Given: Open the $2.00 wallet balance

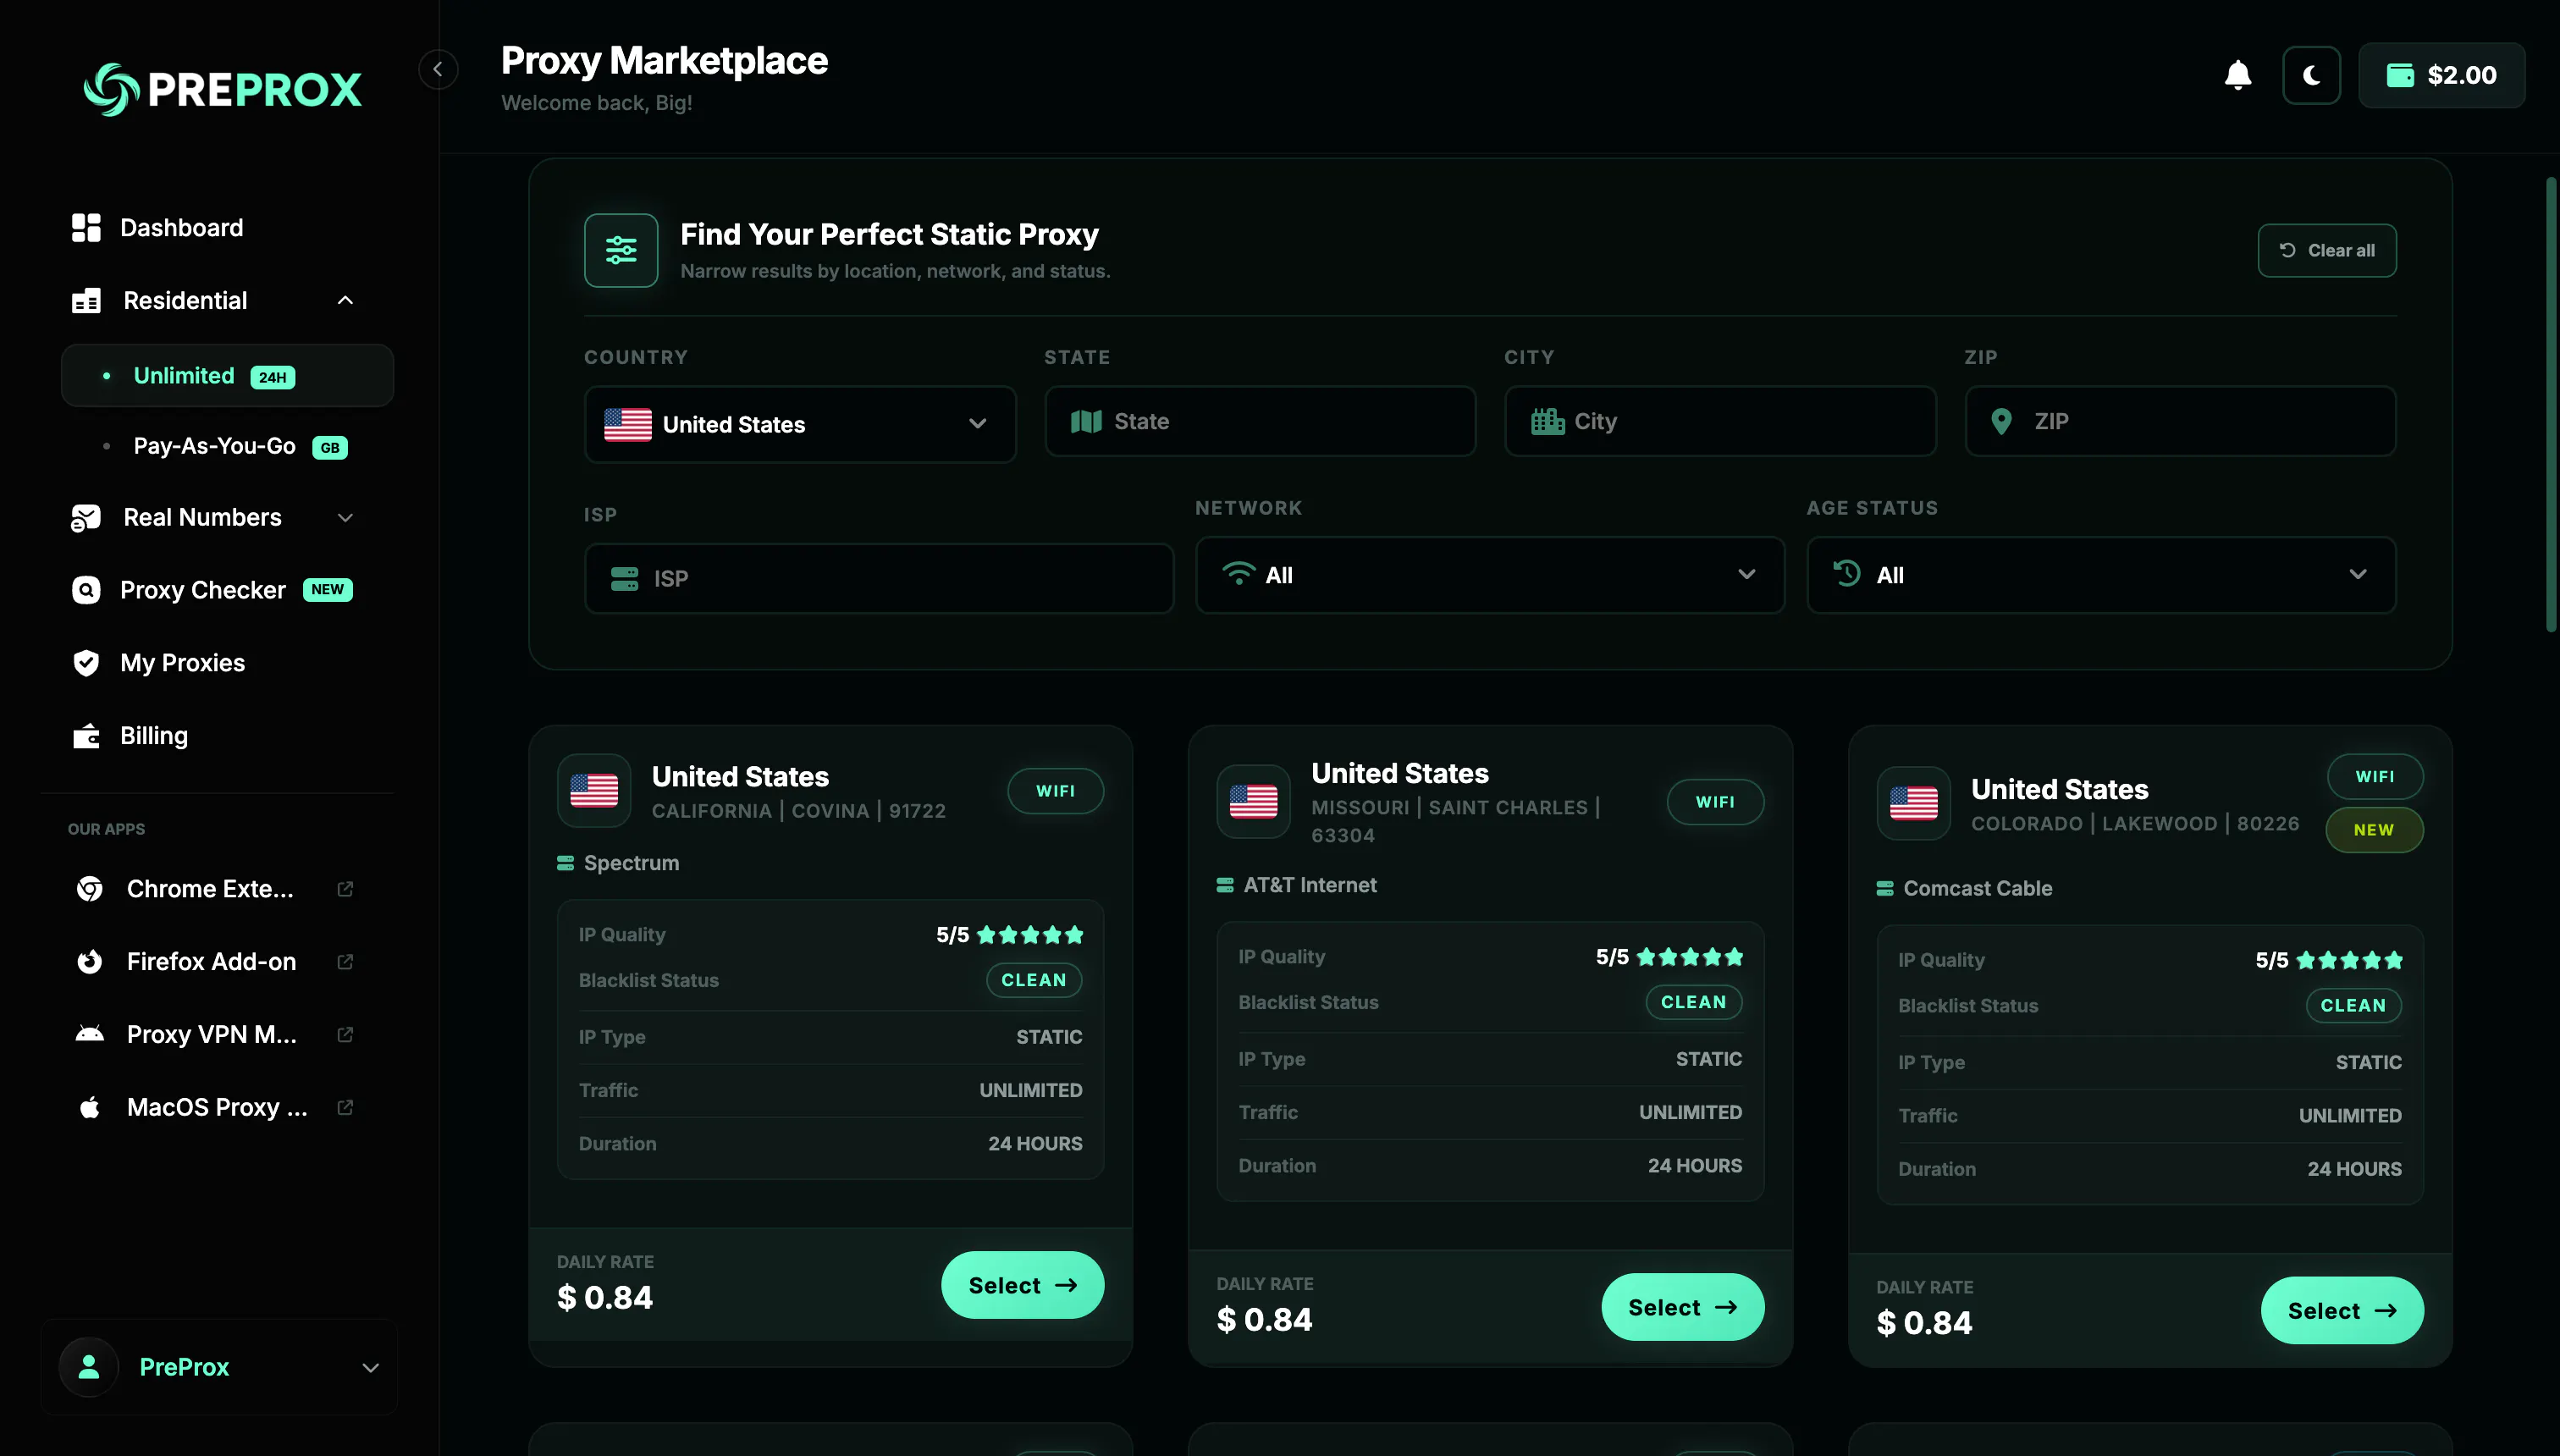Looking at the screenshot, I should point(2441,75).
